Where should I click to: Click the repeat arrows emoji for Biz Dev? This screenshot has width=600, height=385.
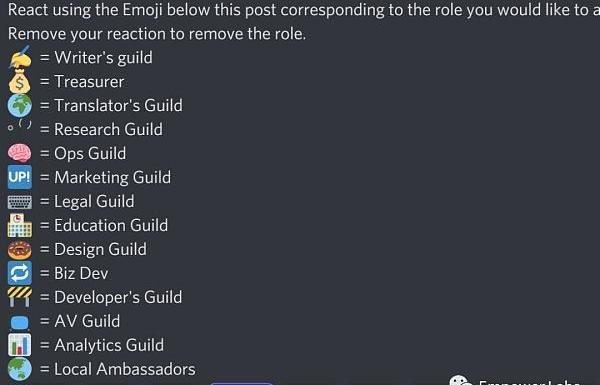coord(20,273)
